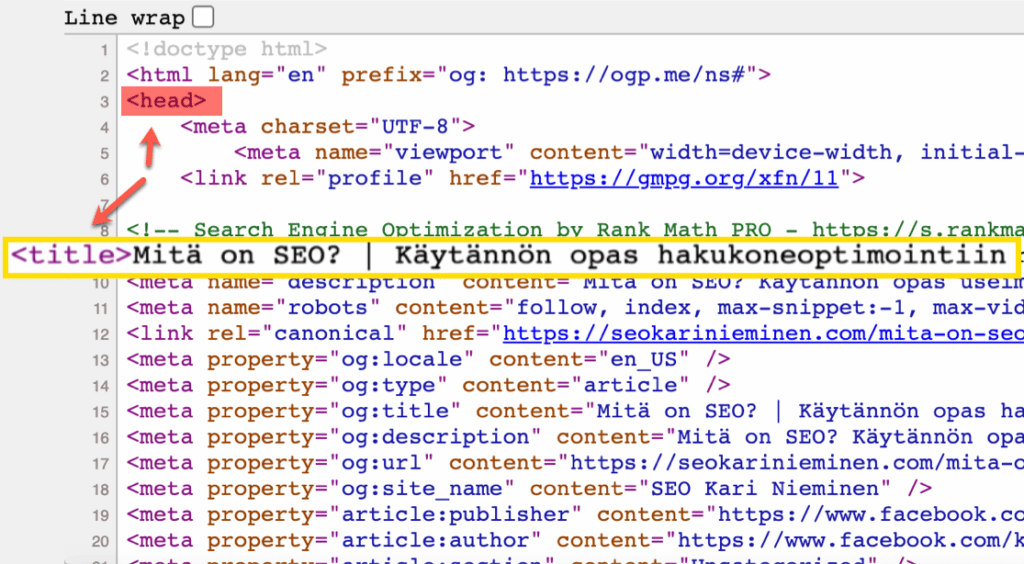Click the <!doctype html> text on line 1

(227, 49)
